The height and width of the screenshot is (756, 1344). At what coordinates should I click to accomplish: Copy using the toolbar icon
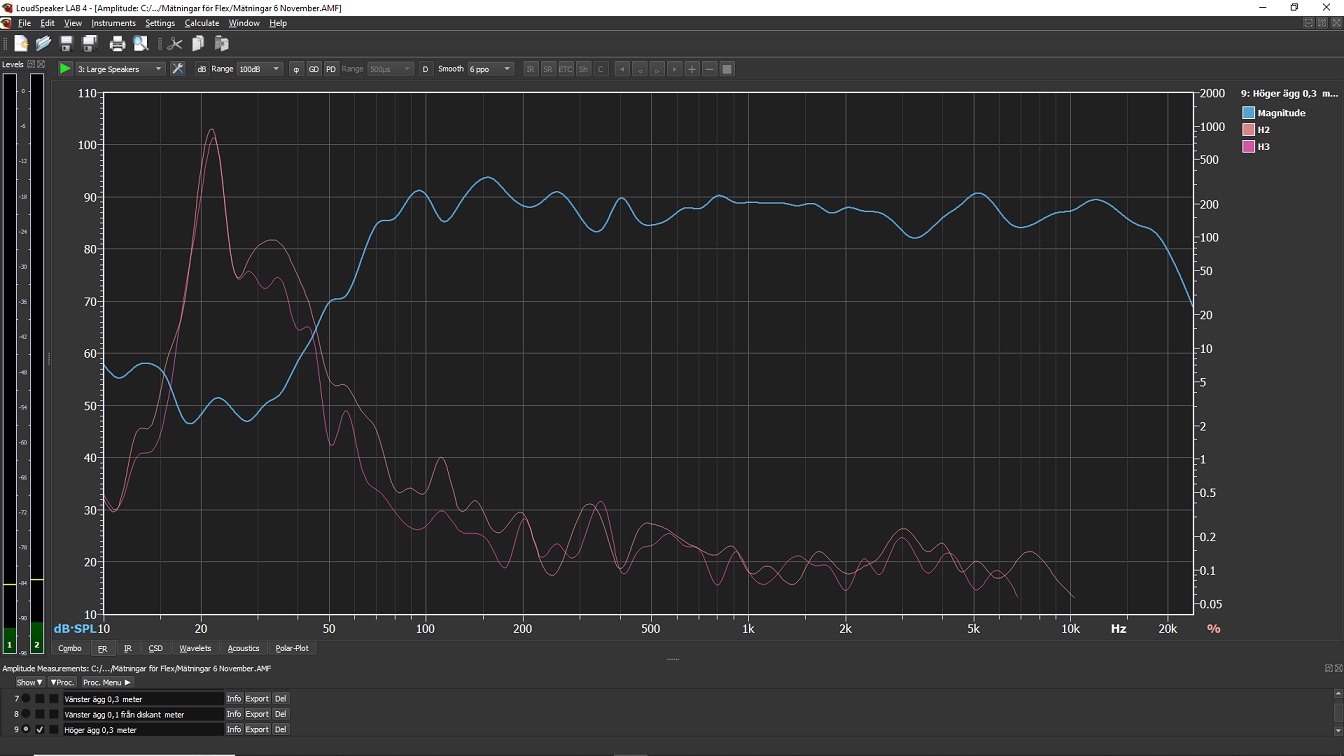tap(198, 43)
